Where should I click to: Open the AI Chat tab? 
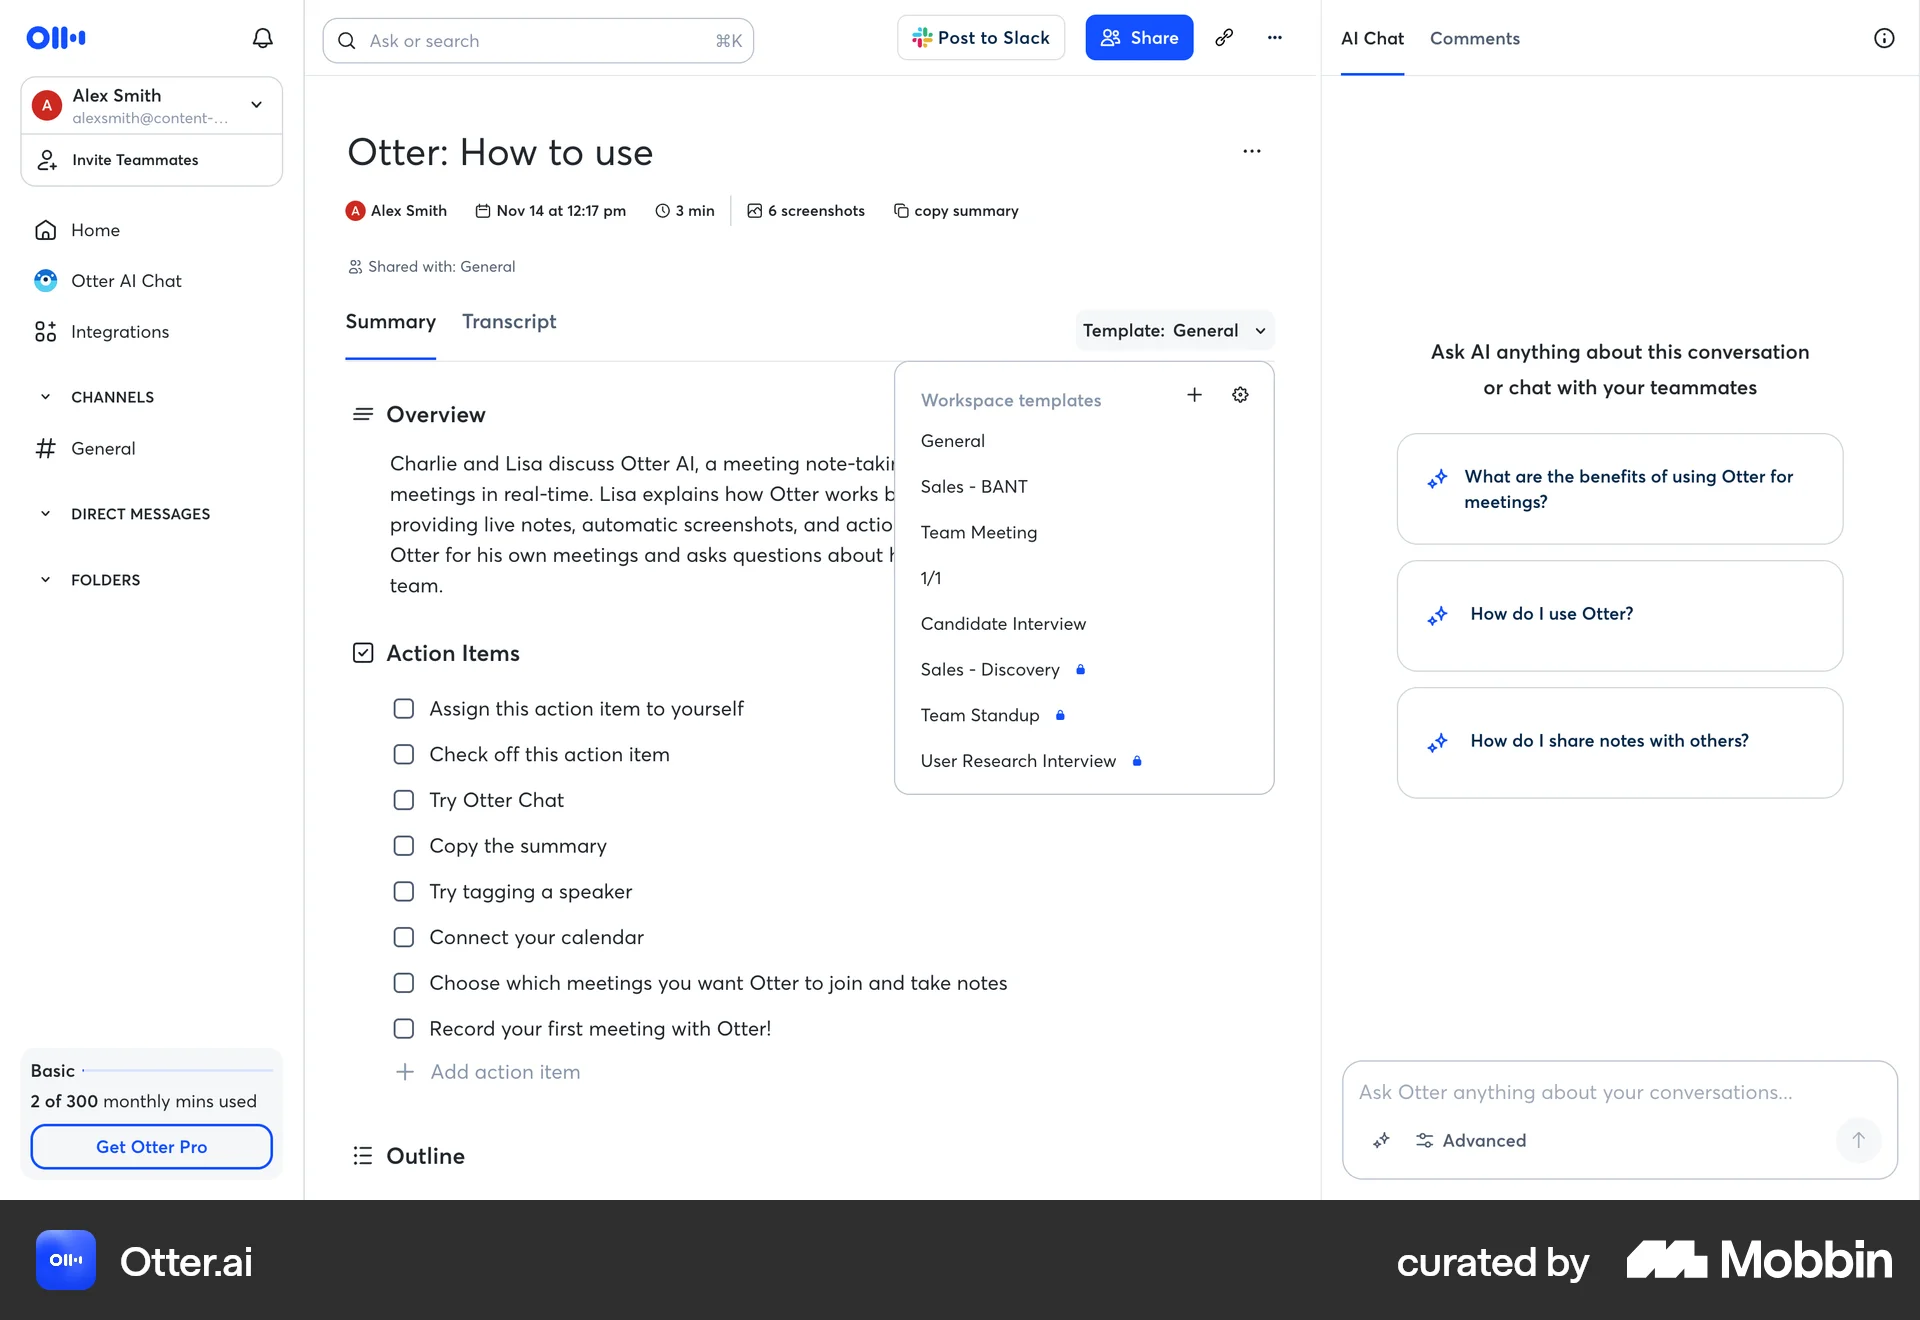coord(1372,38)
